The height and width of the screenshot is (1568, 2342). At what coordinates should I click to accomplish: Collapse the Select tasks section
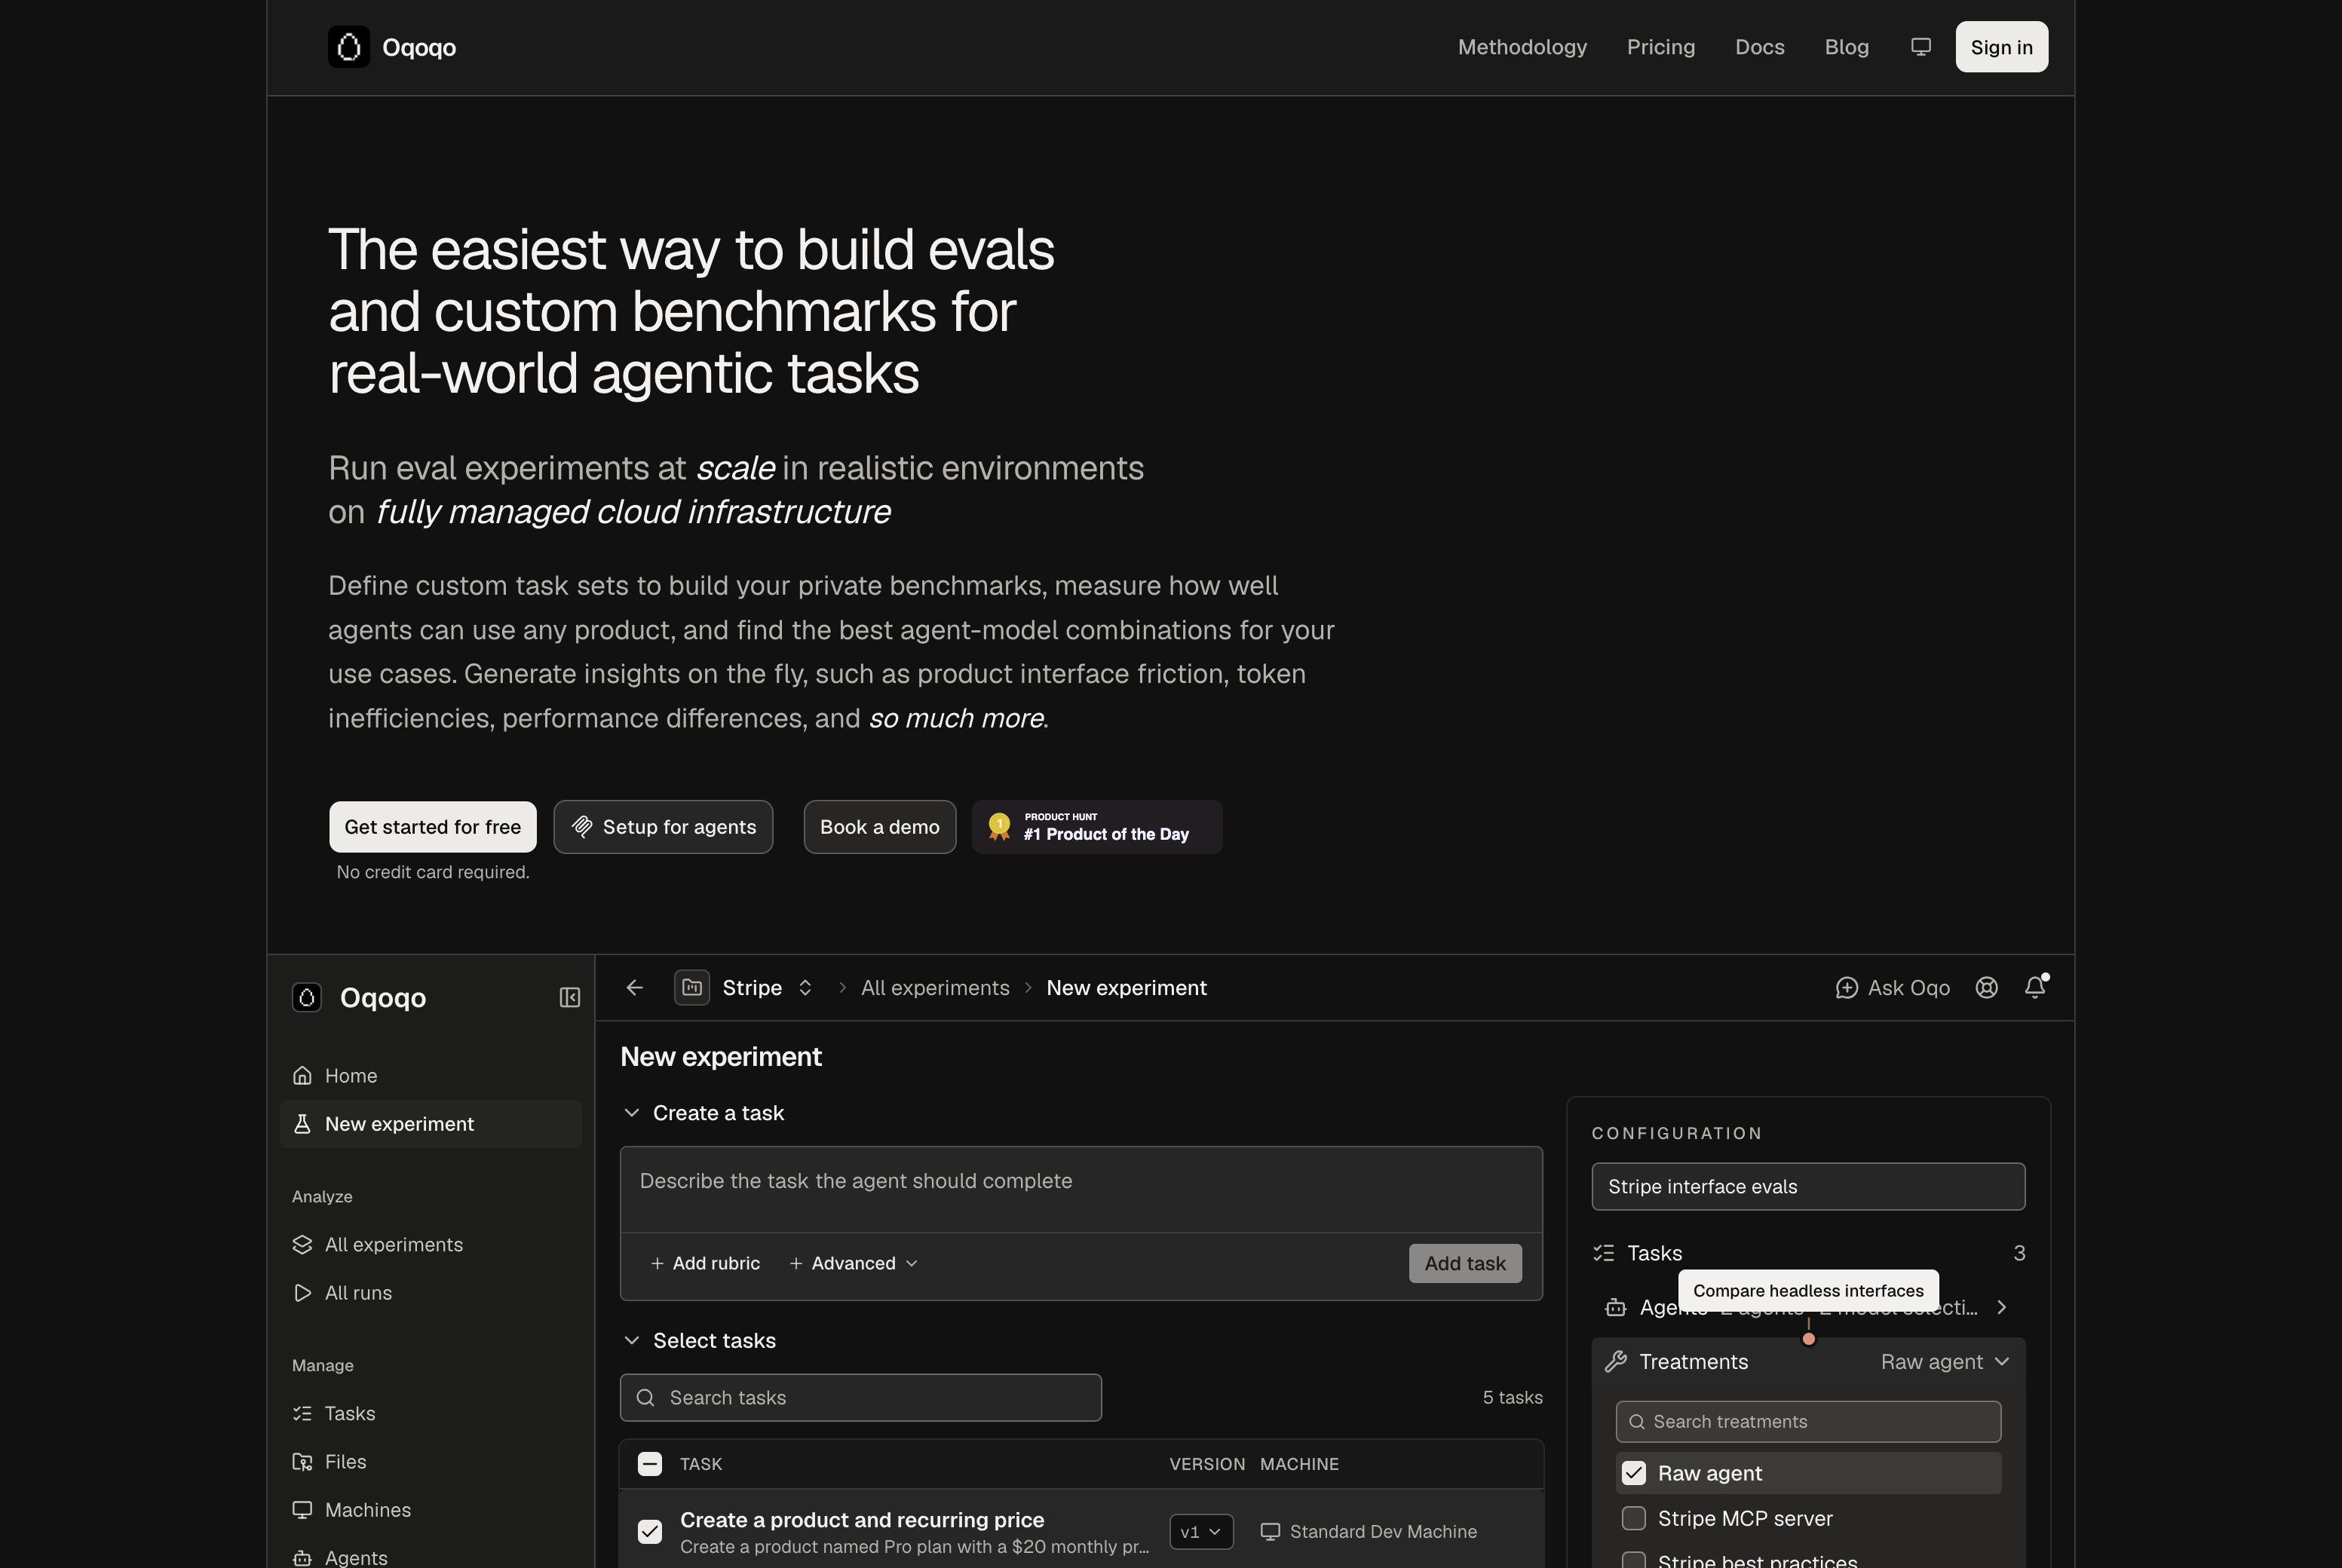pyautogui.click(x=632, y=1340)
